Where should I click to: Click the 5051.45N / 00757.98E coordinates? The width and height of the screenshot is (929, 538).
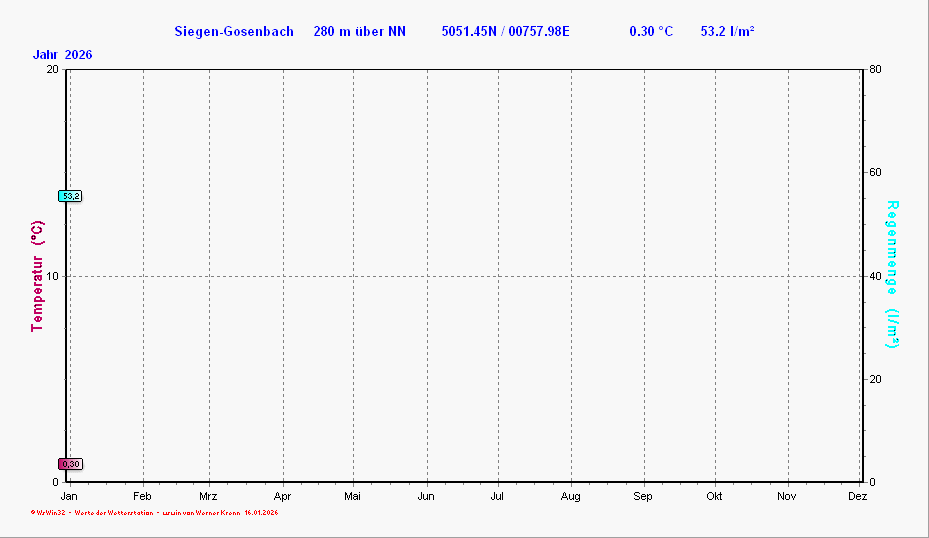click(x=505, y=31)
